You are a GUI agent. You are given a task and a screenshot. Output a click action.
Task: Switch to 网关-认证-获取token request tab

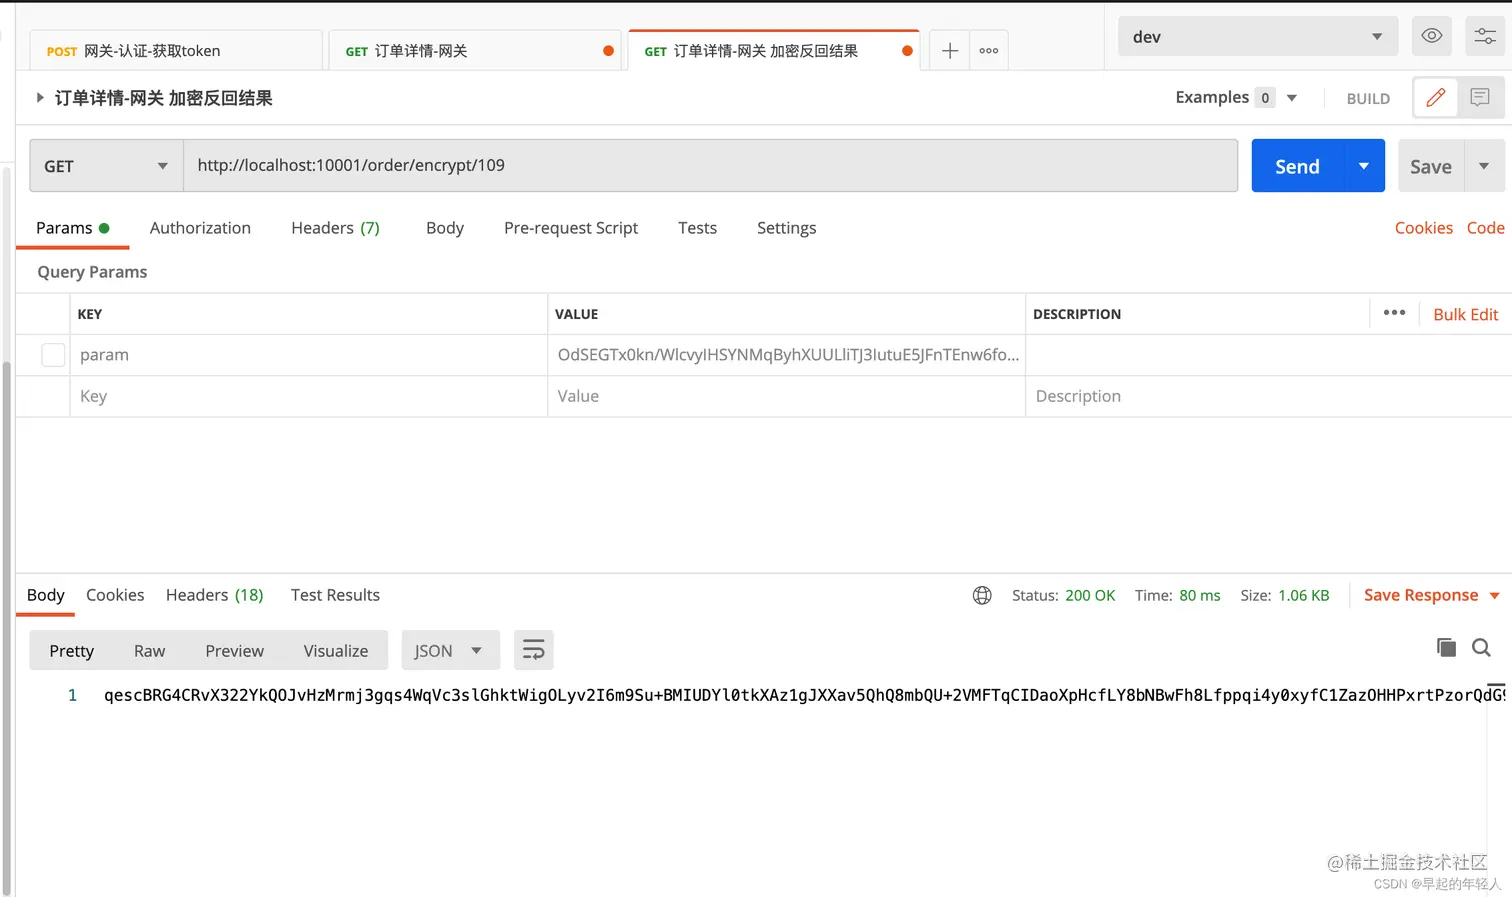(175, 51)
